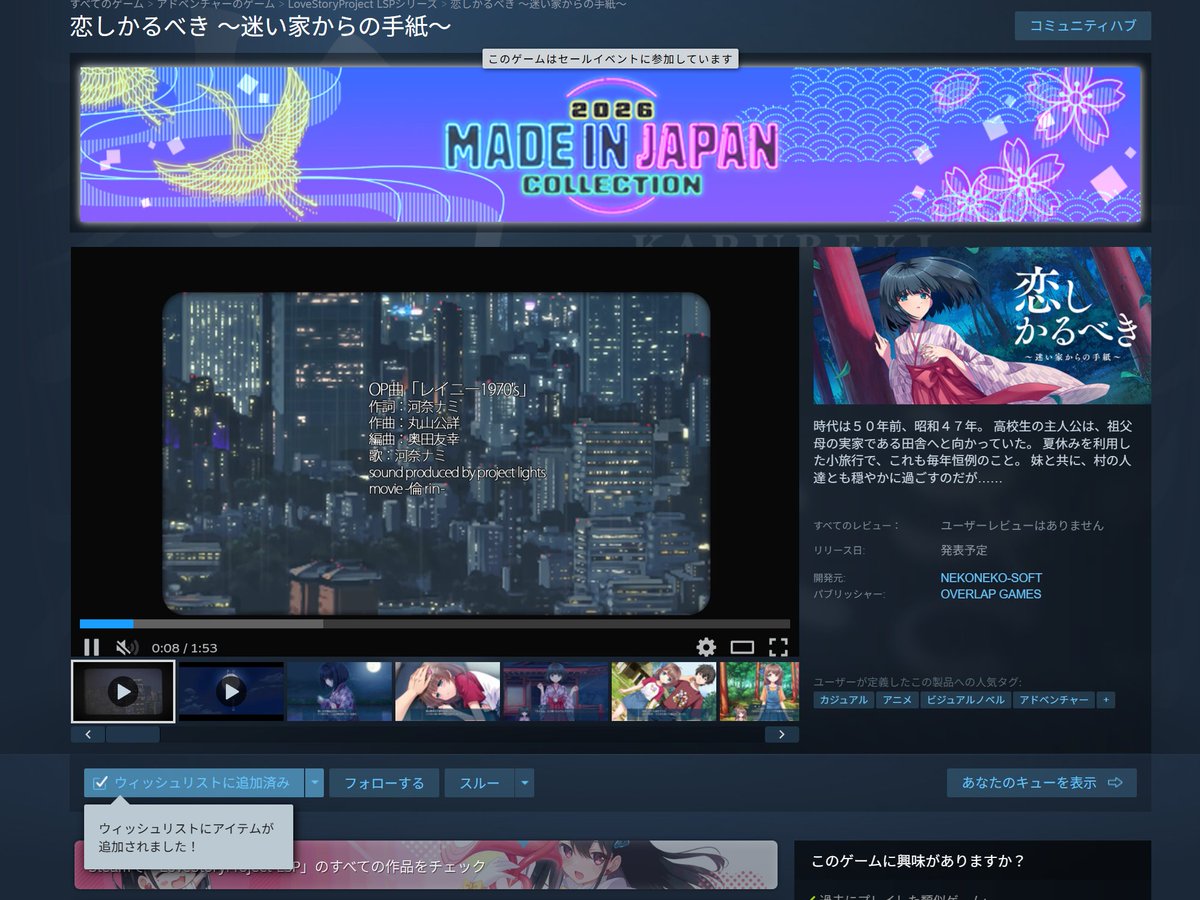This screenshot has width=1200, height=900.
Task: Unmute the video volume icon
Action: click(127, 647)
